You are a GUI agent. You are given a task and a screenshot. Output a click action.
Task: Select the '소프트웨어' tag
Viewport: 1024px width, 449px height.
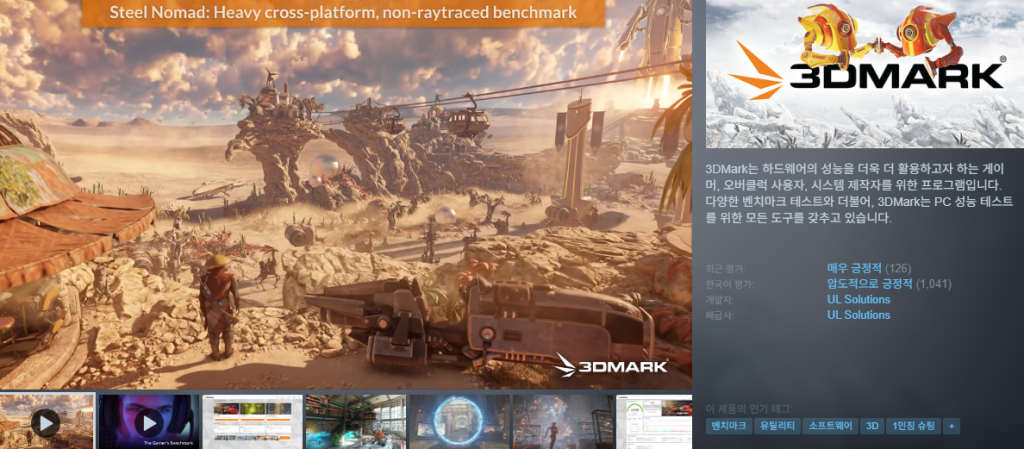coord(831,426)
